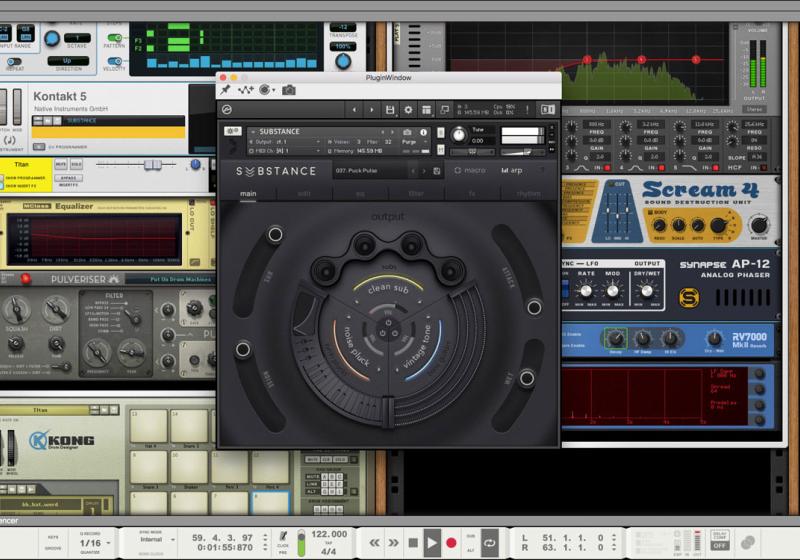Image resolution: width=800 pixels, height=560 pixels.
Task: Select the eq tab in Substance
Action: 360,194
